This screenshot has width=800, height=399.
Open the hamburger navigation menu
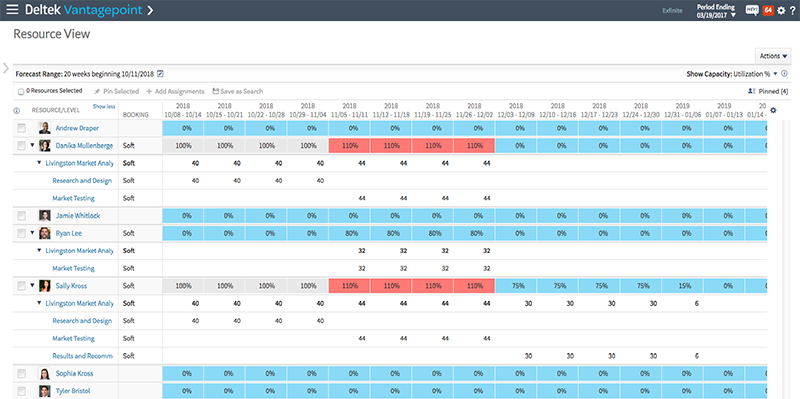pos(12,10)
